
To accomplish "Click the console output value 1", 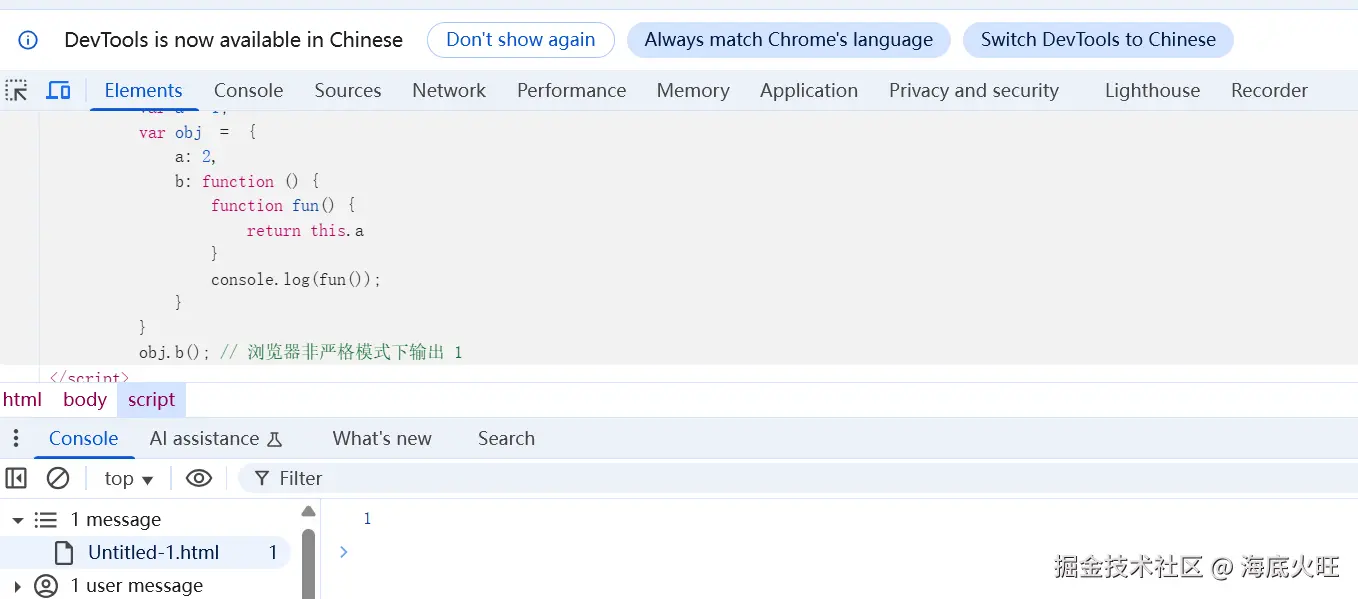I will [367, 519].
